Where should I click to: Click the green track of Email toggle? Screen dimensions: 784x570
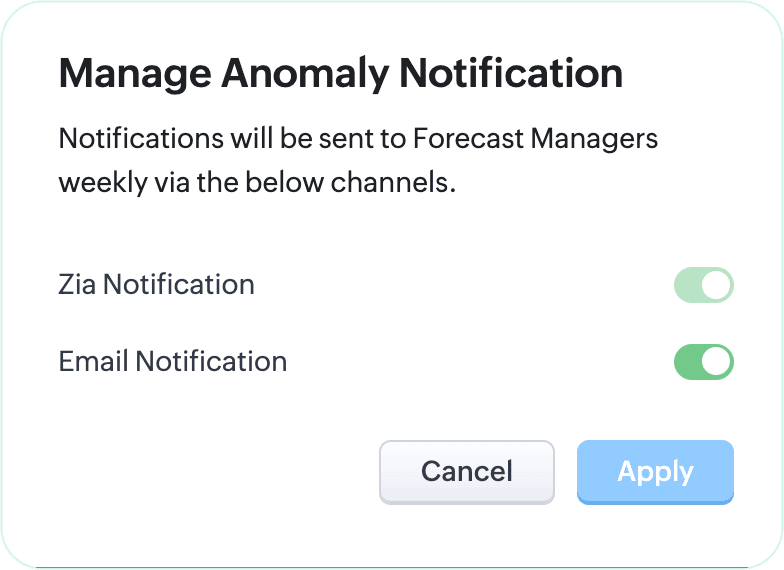pyautogui.click(x=689, y=362)
